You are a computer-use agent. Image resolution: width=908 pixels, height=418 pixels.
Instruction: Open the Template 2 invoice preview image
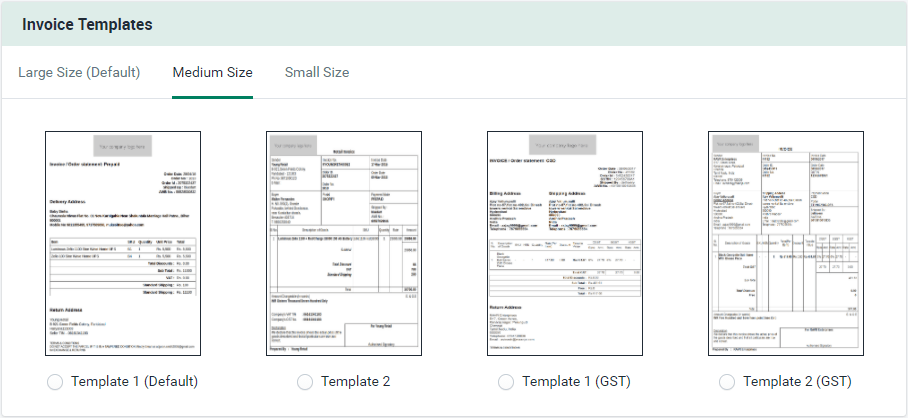pyautogui.click(x=343, y=243)
